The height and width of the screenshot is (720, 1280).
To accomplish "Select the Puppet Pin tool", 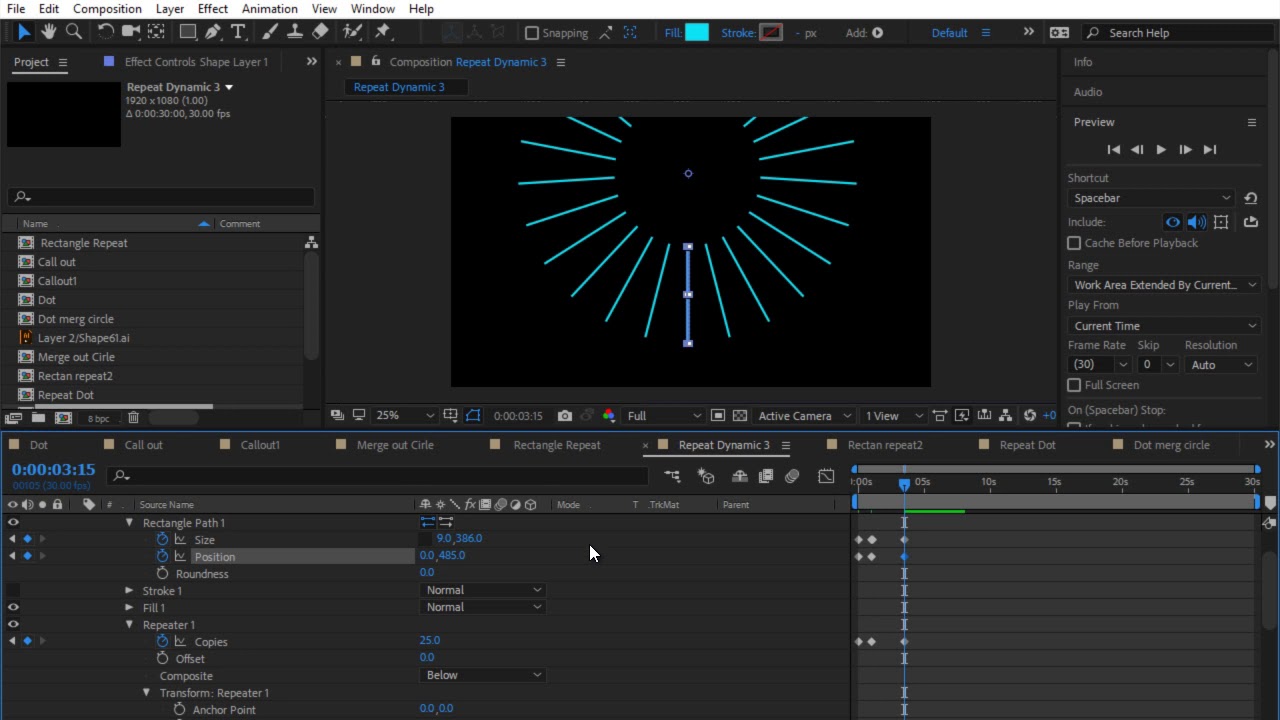I will point(382,32).
